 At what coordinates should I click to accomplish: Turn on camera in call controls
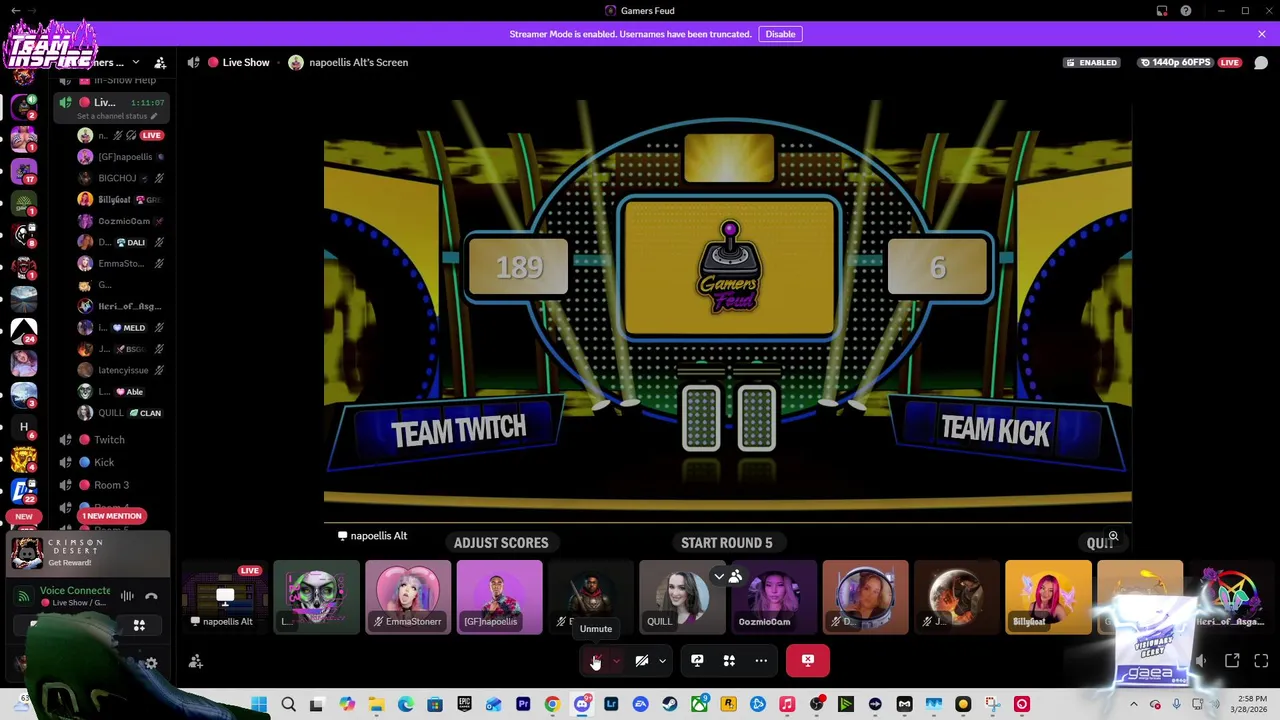pos(642,660)
